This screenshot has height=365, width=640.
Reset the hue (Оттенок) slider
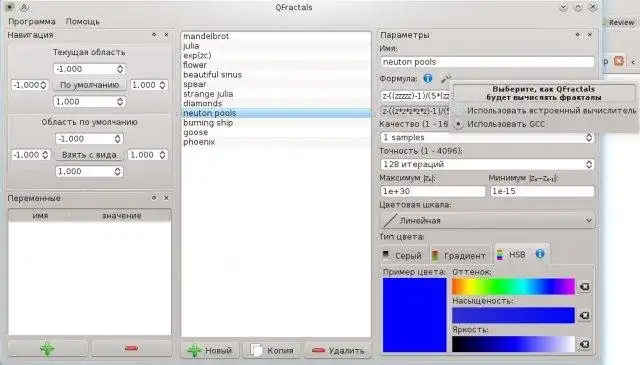(584, 287)
